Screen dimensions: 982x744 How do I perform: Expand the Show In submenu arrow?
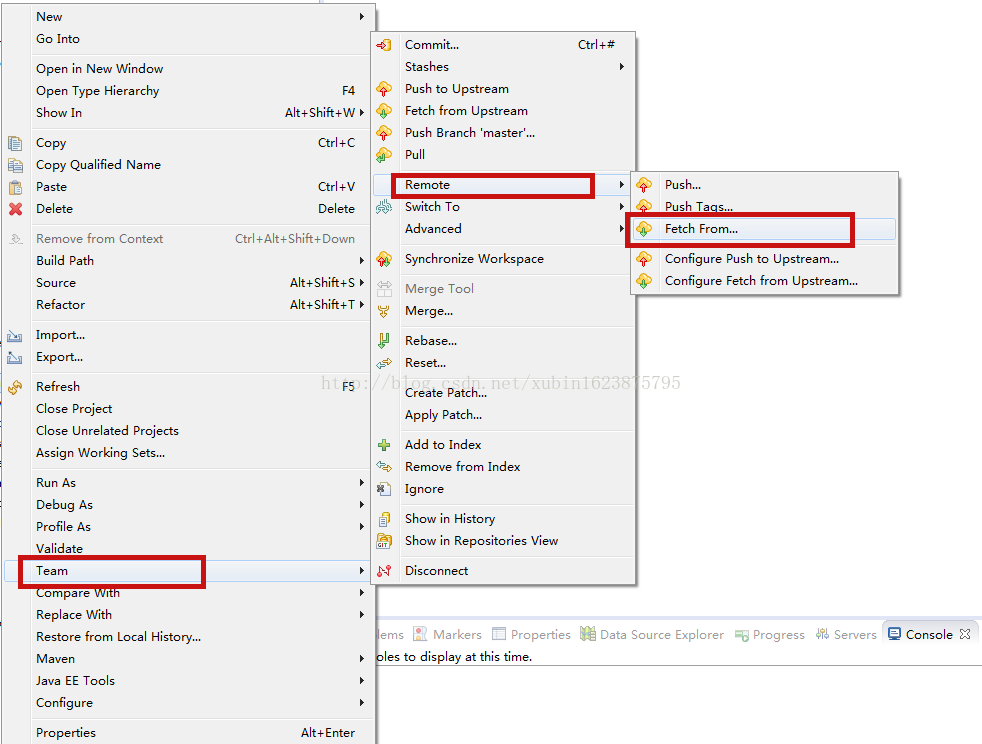pyautogui.click(x=361, y=113)
